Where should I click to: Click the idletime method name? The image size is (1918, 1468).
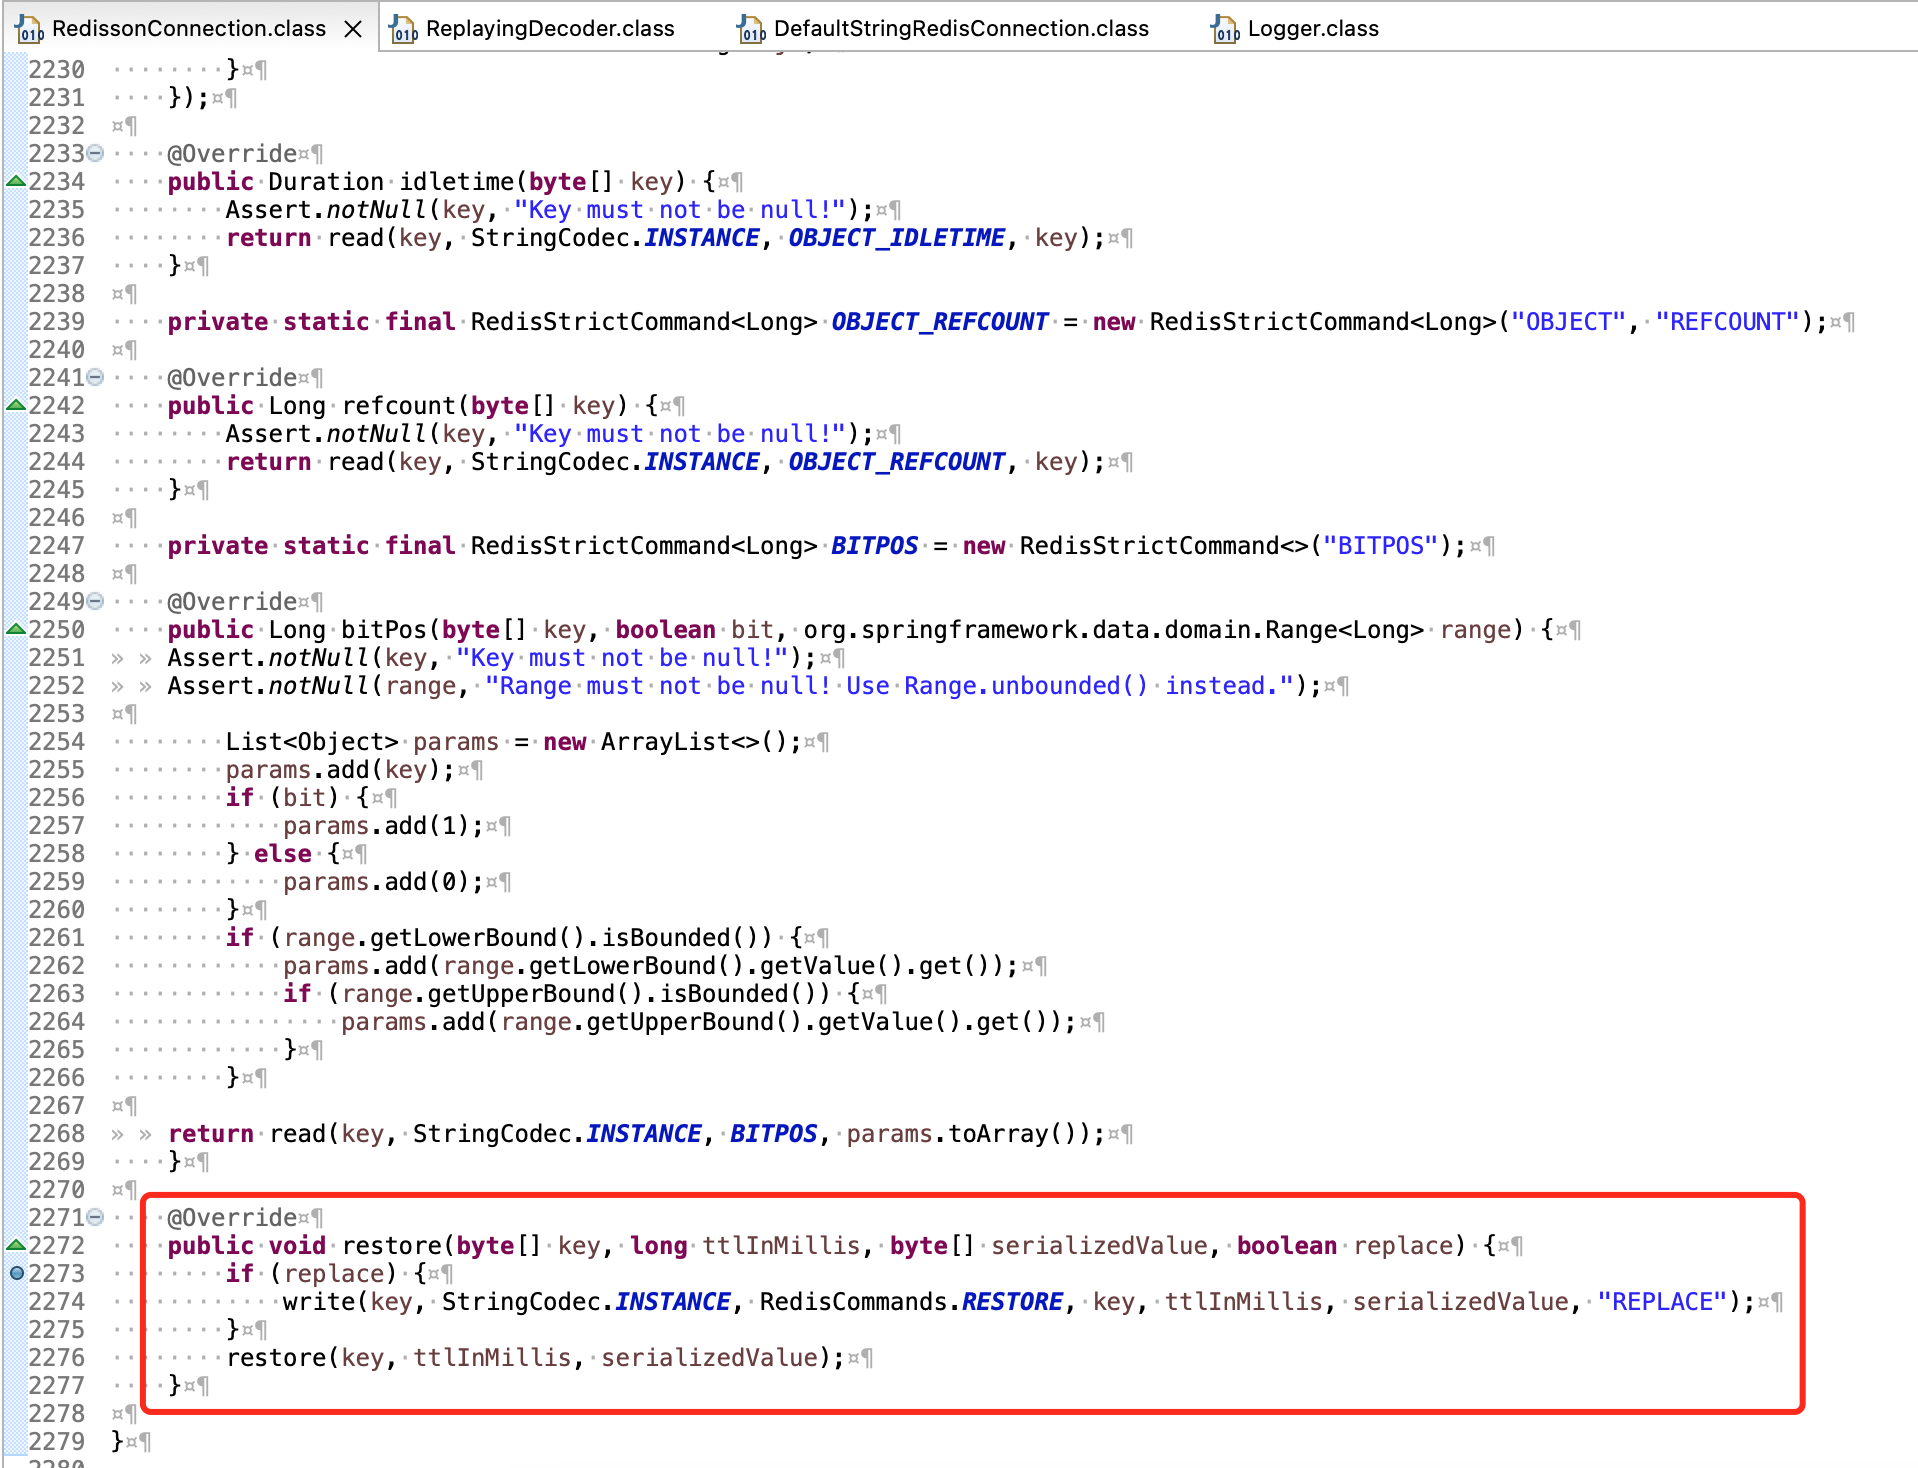tap(456, 182)
